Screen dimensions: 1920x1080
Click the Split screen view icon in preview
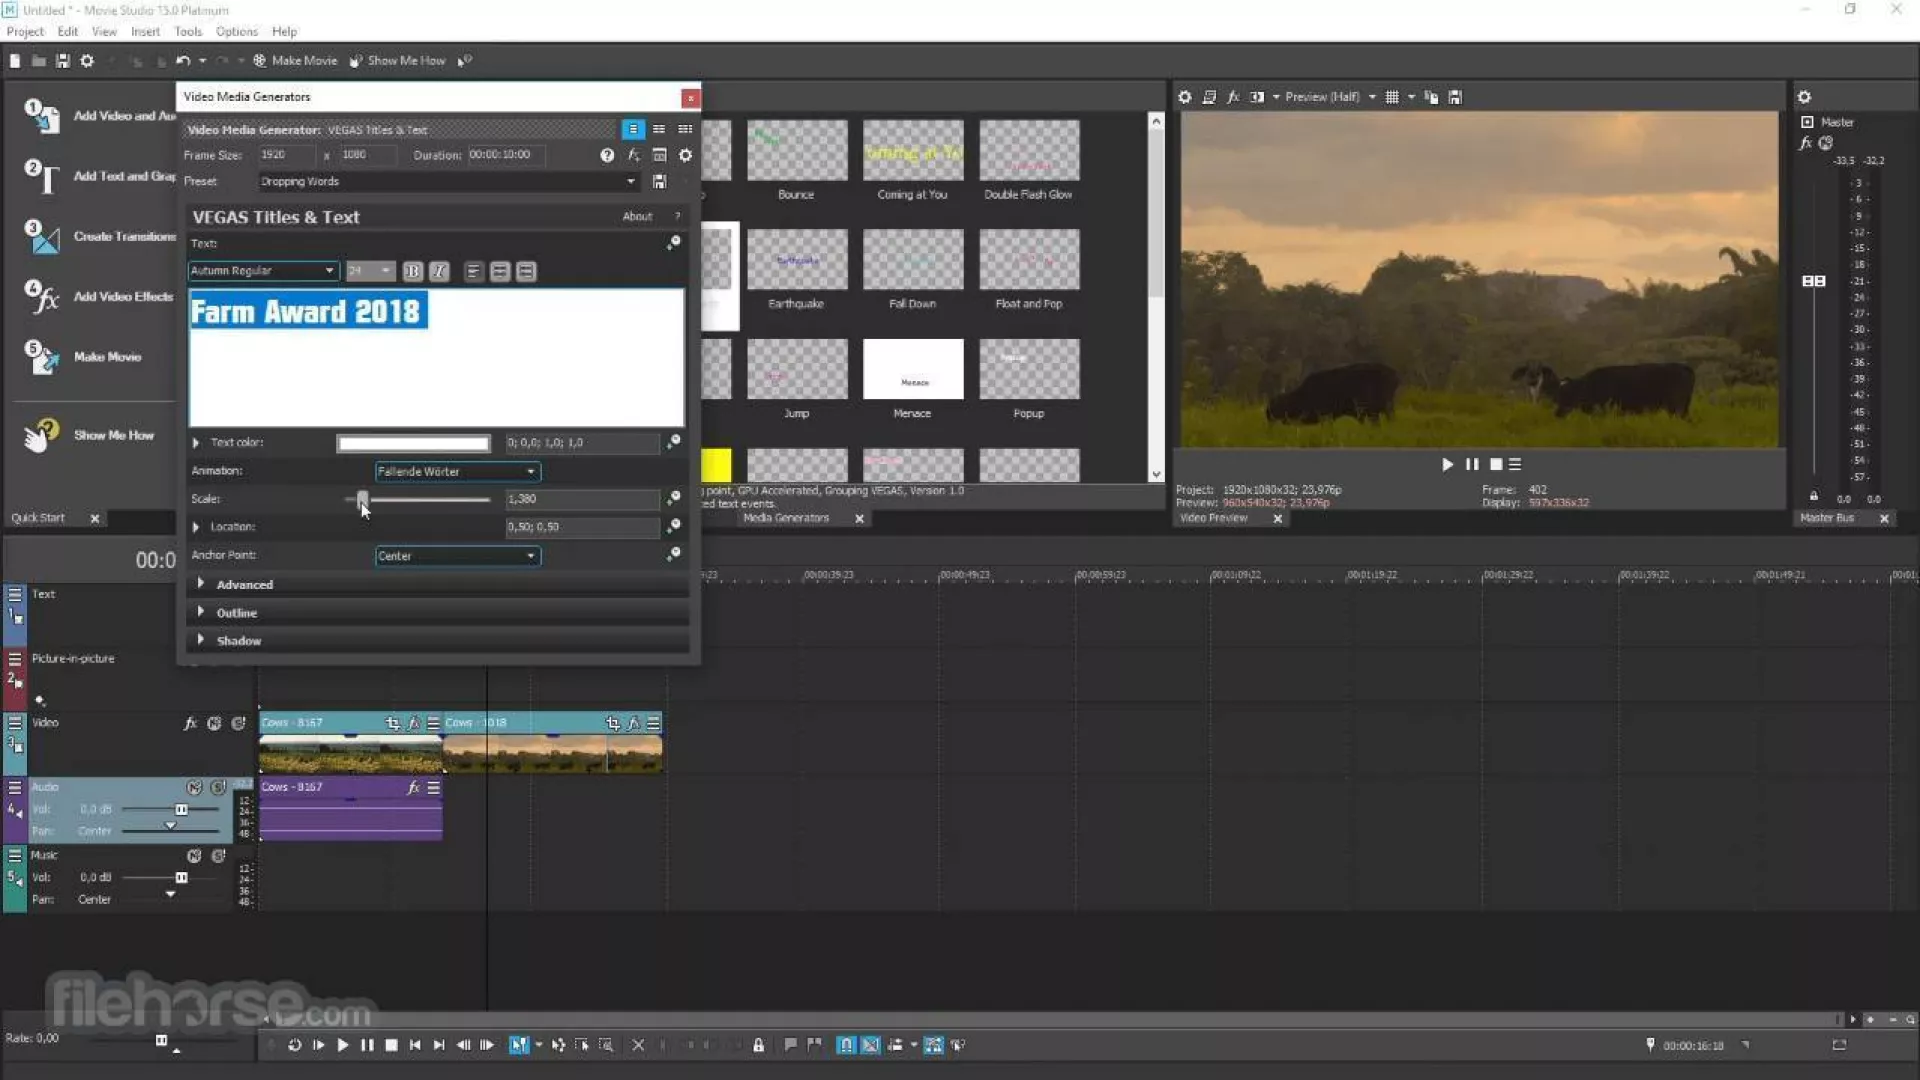coord(1257,97)
